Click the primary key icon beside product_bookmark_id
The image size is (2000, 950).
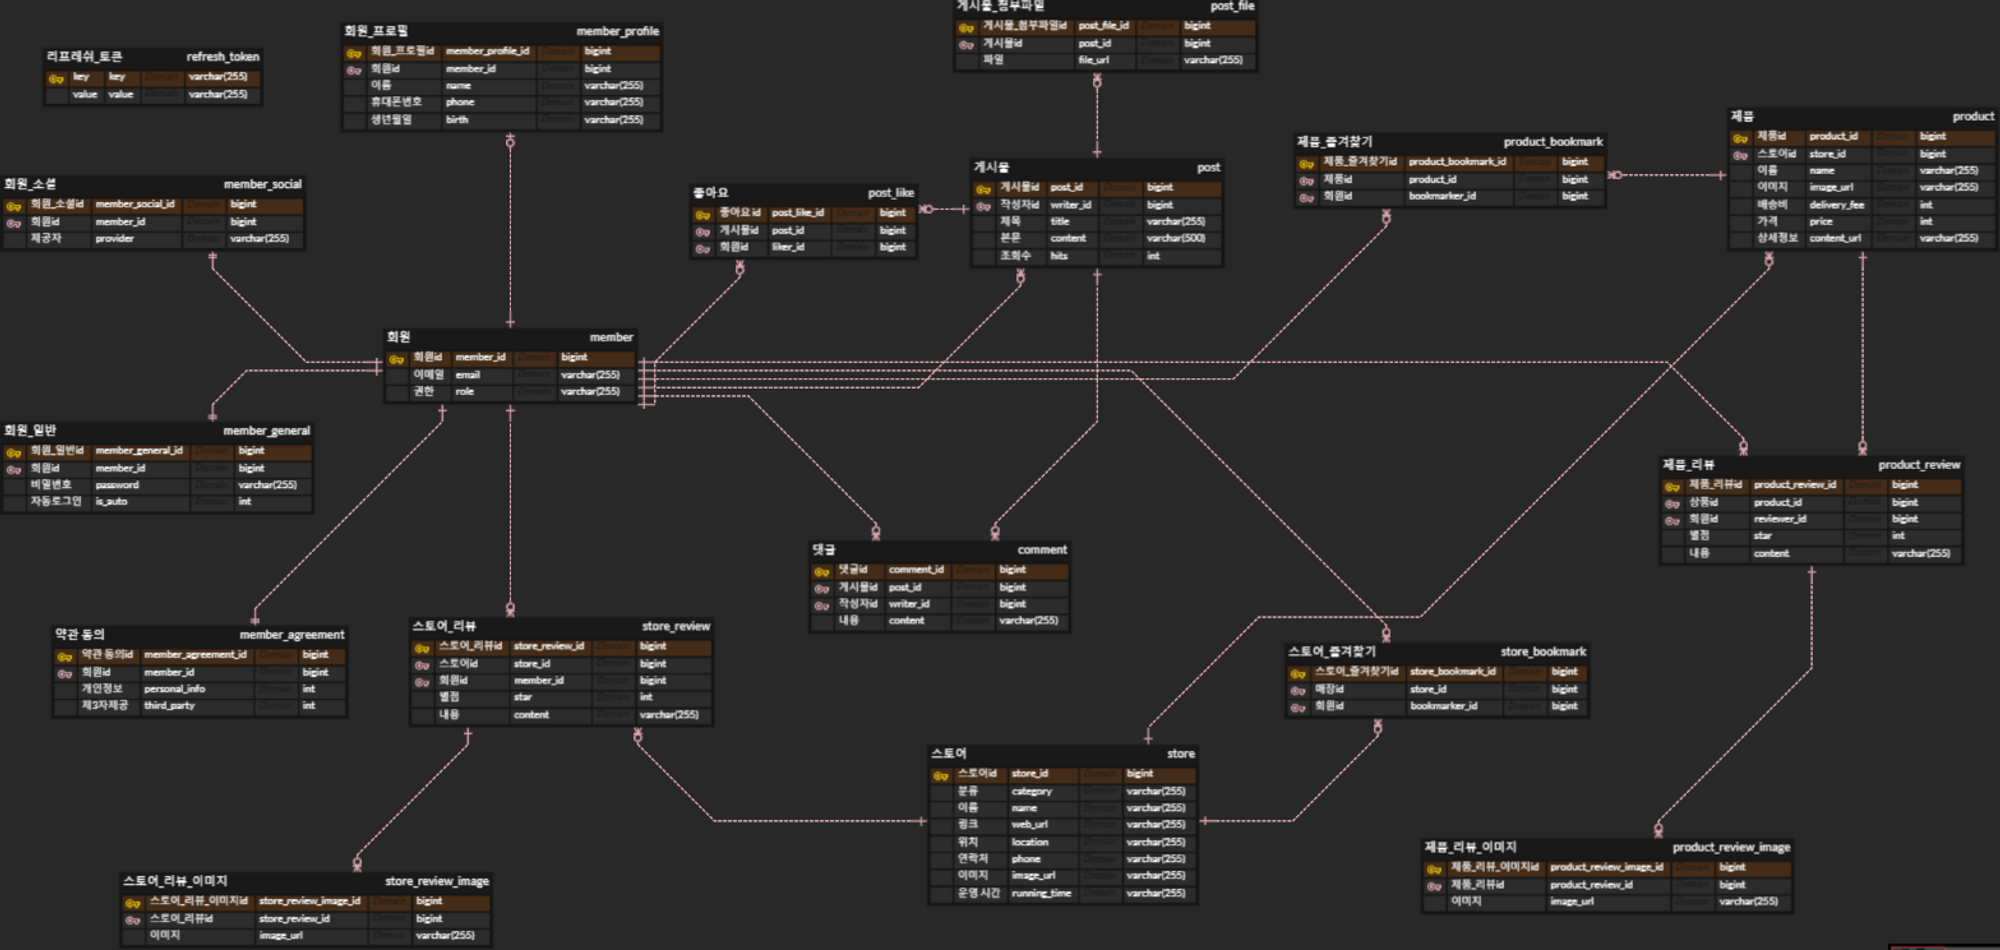(x=1307, y=163)
